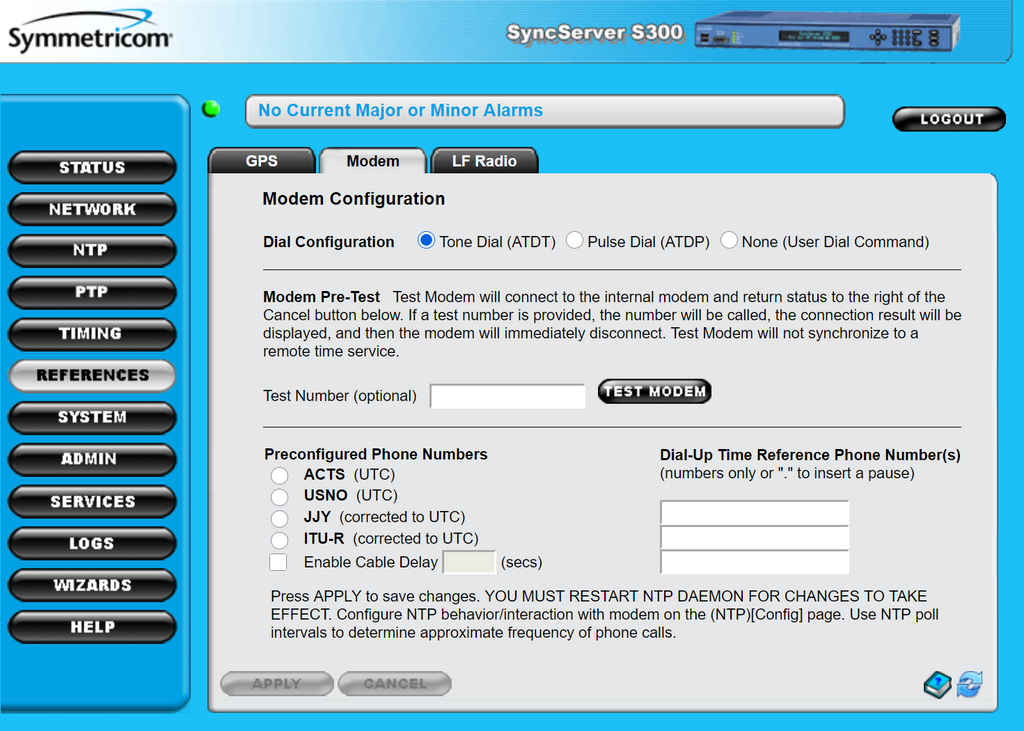Screen dimensions: 1024x731
Task: Switch to the GPS tab
Action: click(262, 161)
